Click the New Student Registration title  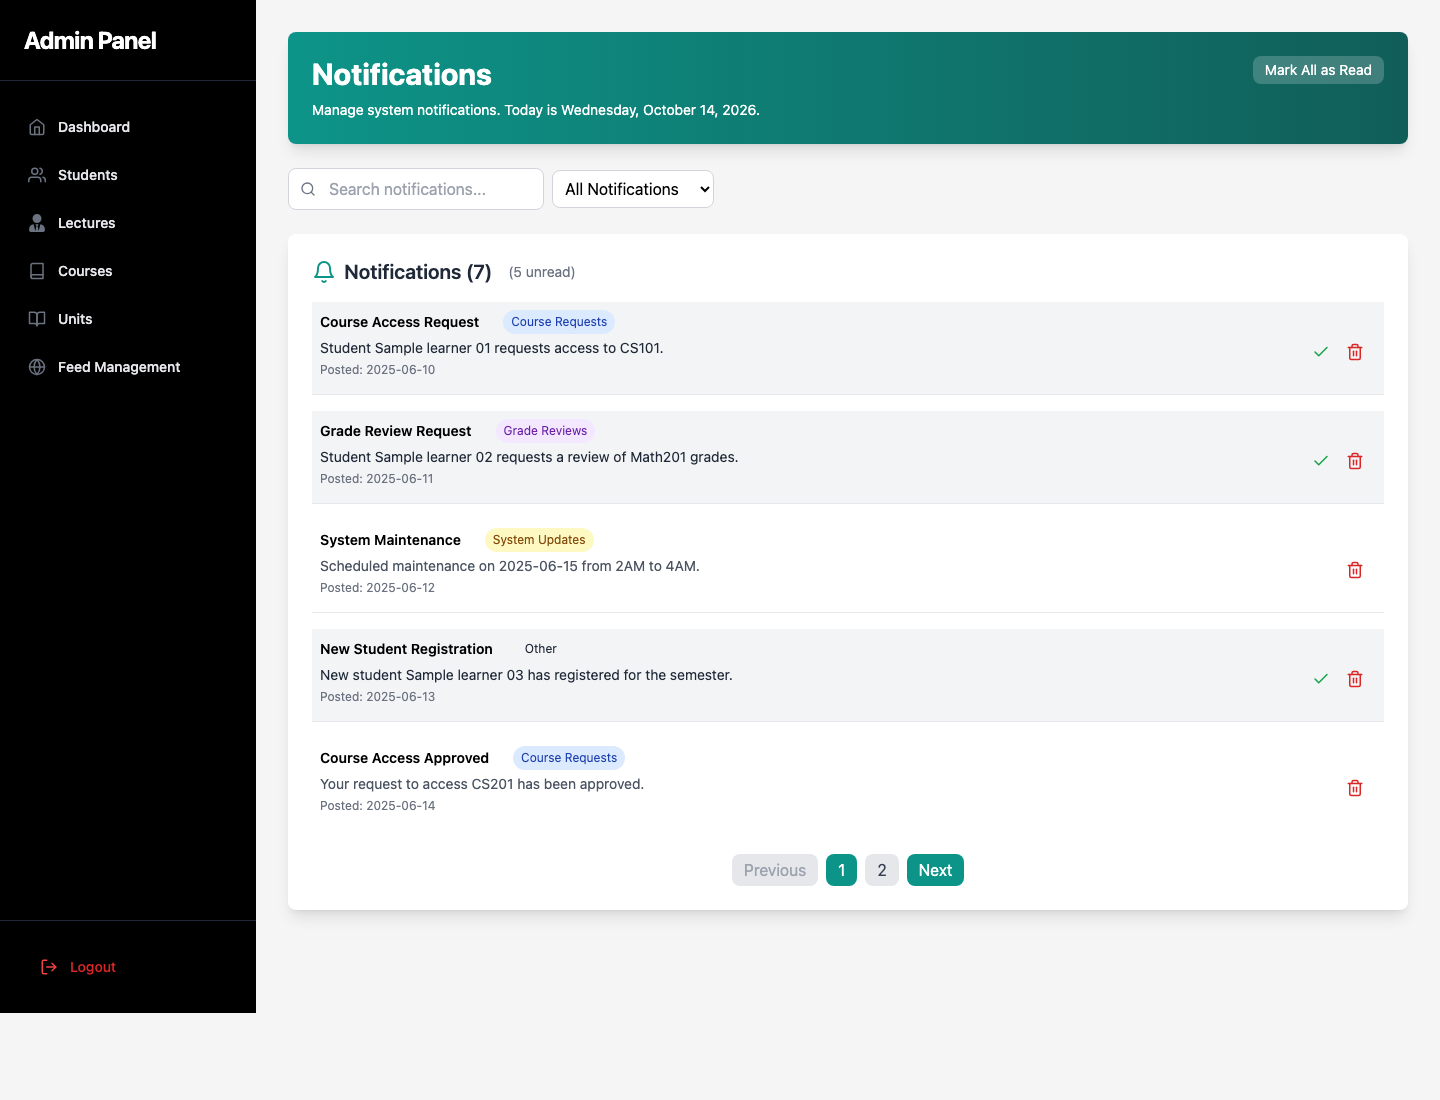[x=406, y=649]
